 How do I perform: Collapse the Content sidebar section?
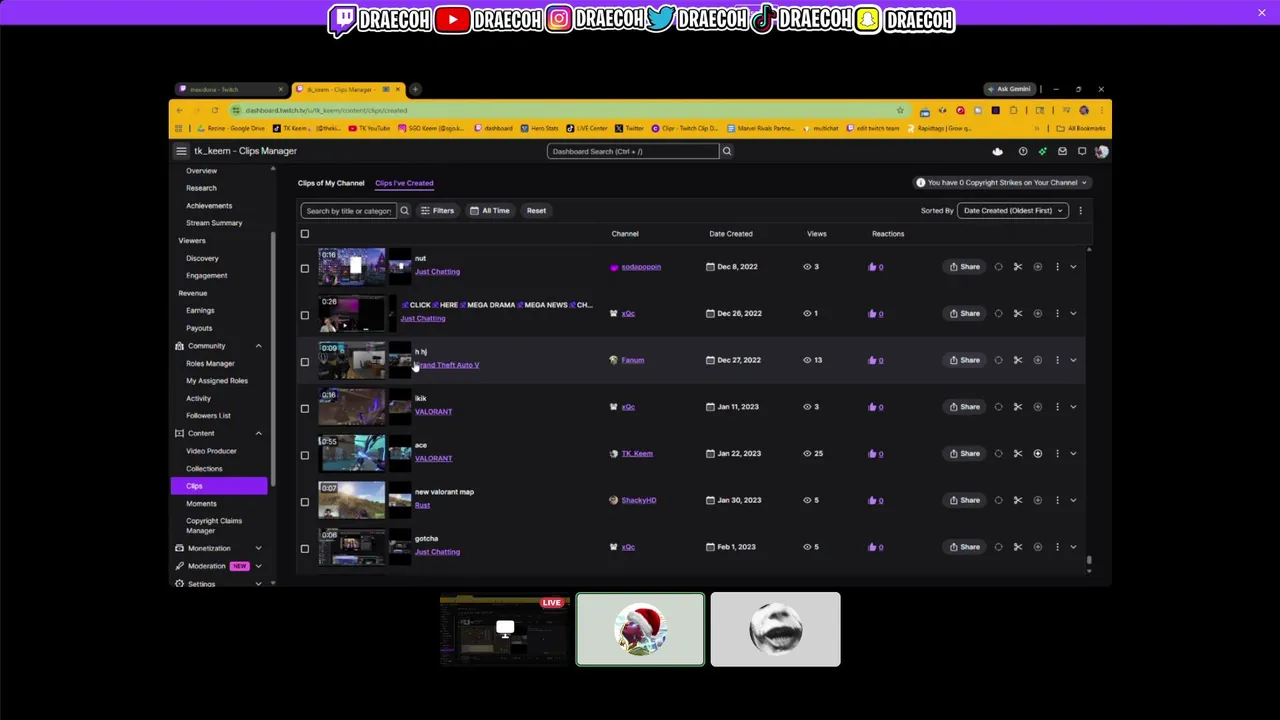(x=258, y=433)
